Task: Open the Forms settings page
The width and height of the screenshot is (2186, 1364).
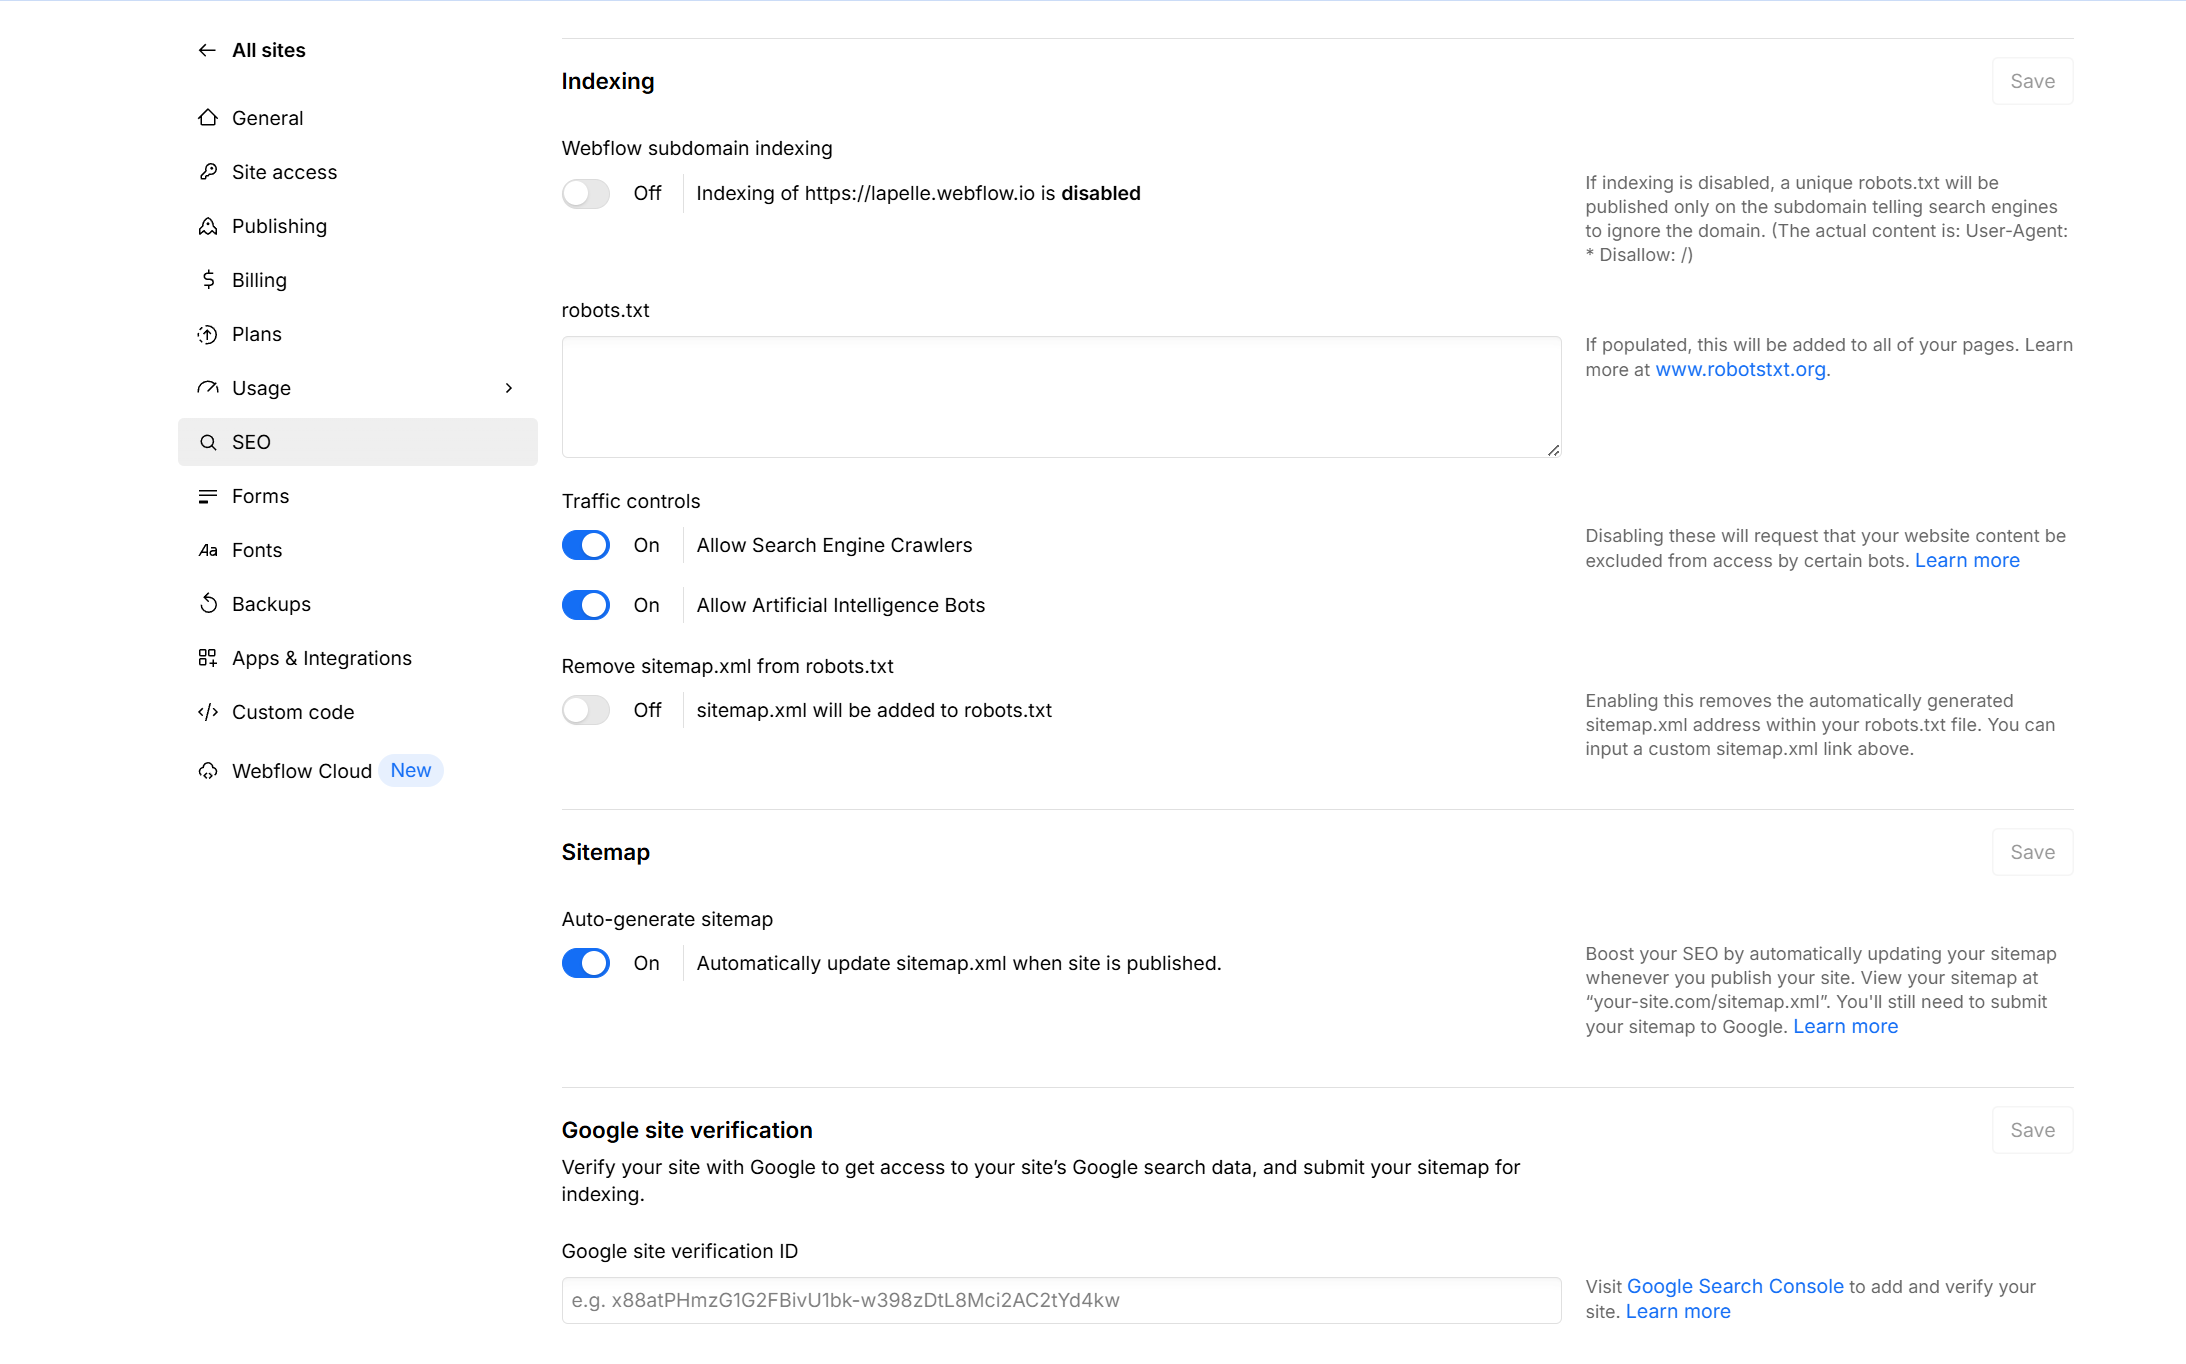Action: coord(260,496)
